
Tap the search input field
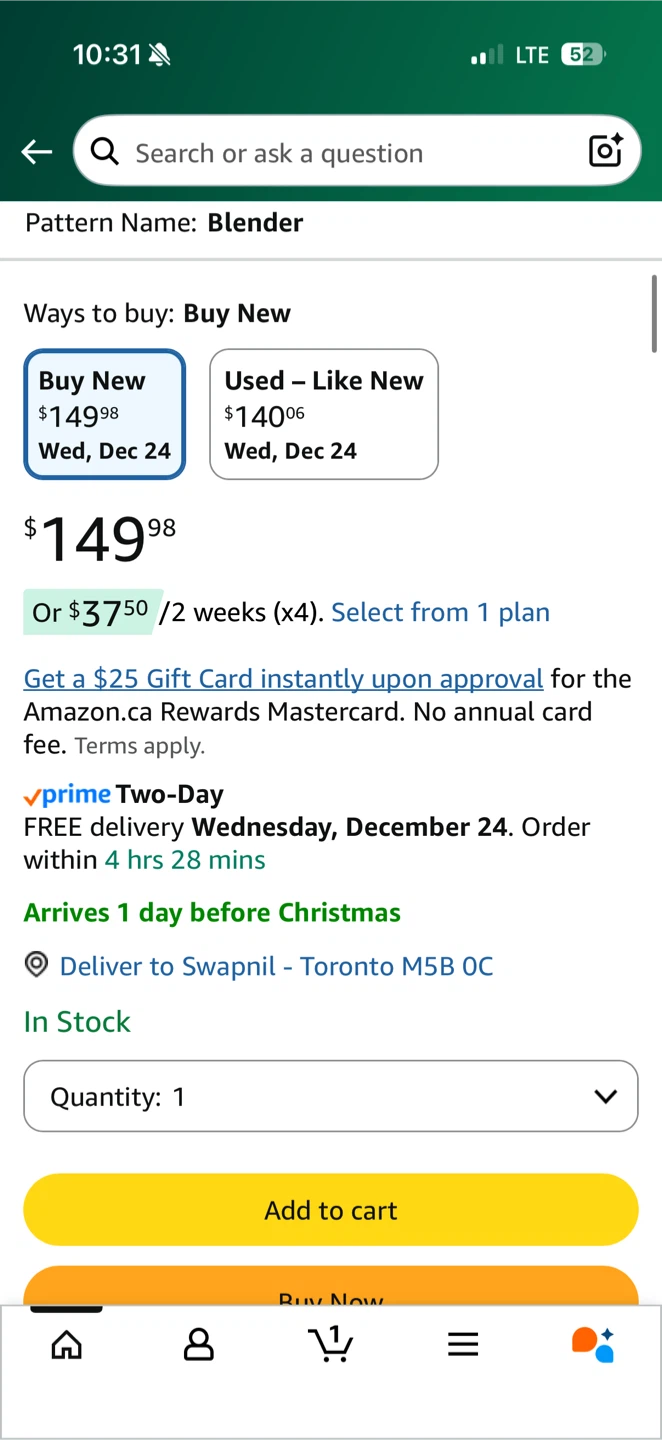350,153
